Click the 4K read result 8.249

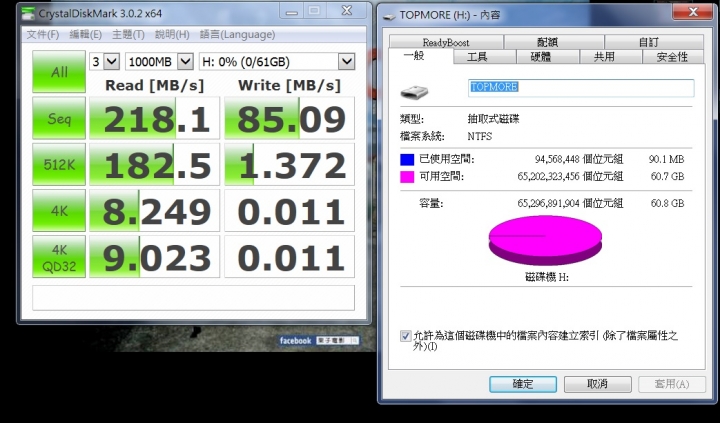point(155,211)
